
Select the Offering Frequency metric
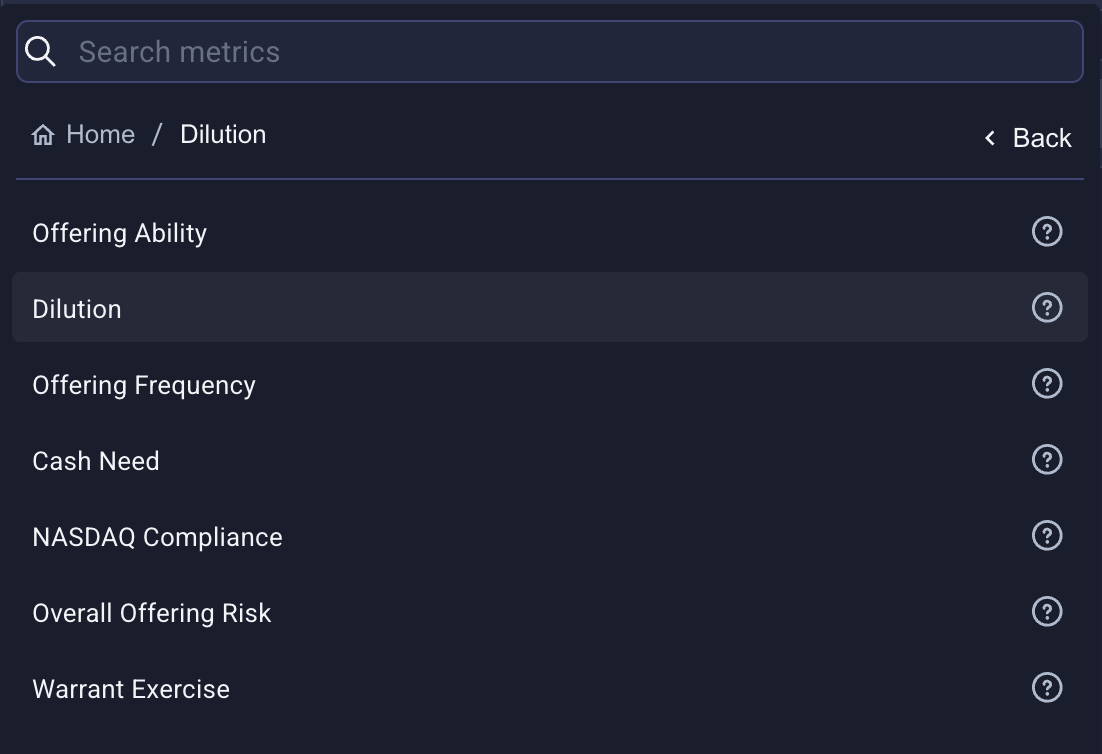tap(144, 385)
